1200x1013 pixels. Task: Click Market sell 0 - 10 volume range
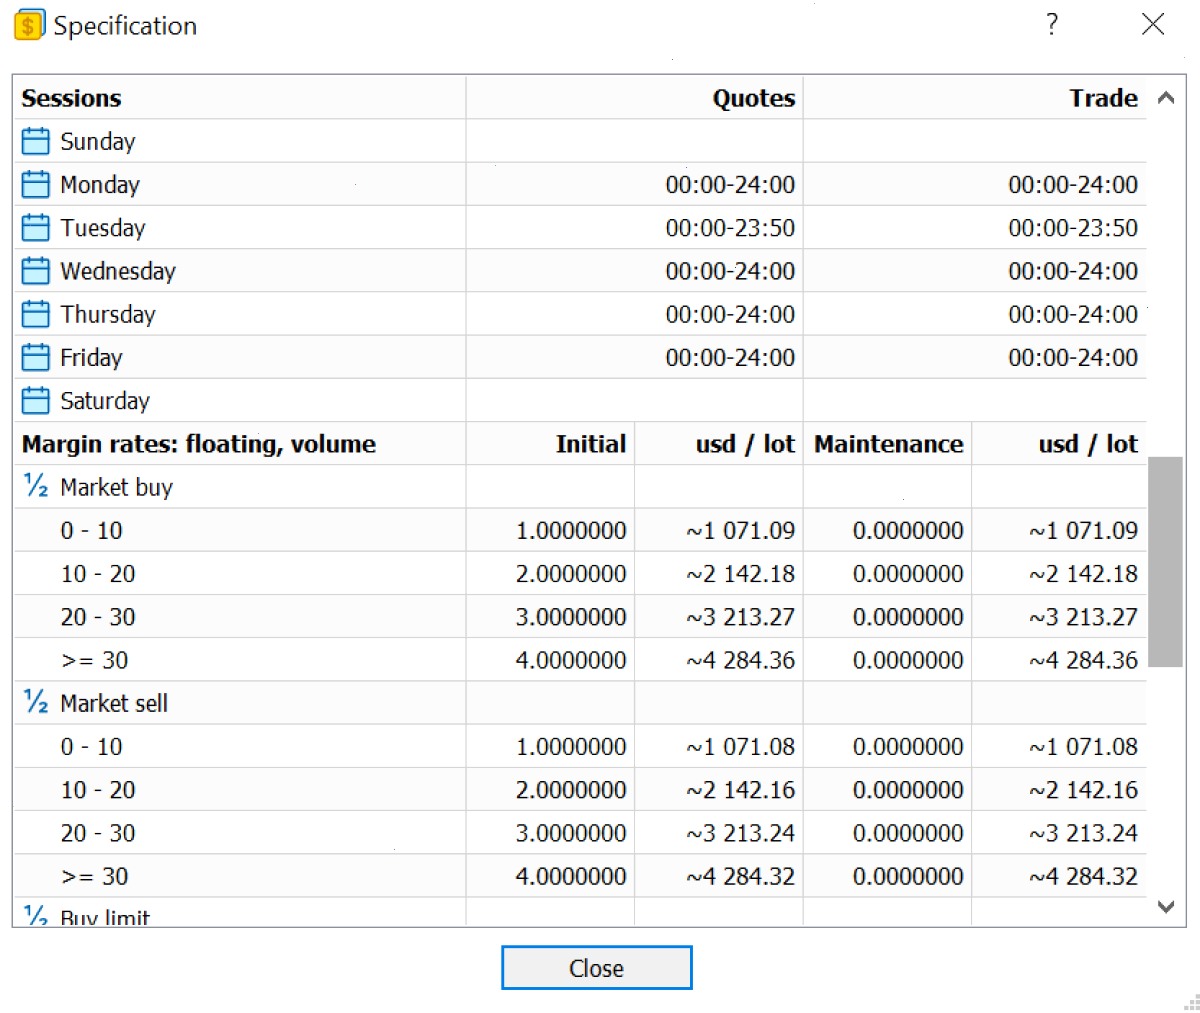tap(91, 747)
